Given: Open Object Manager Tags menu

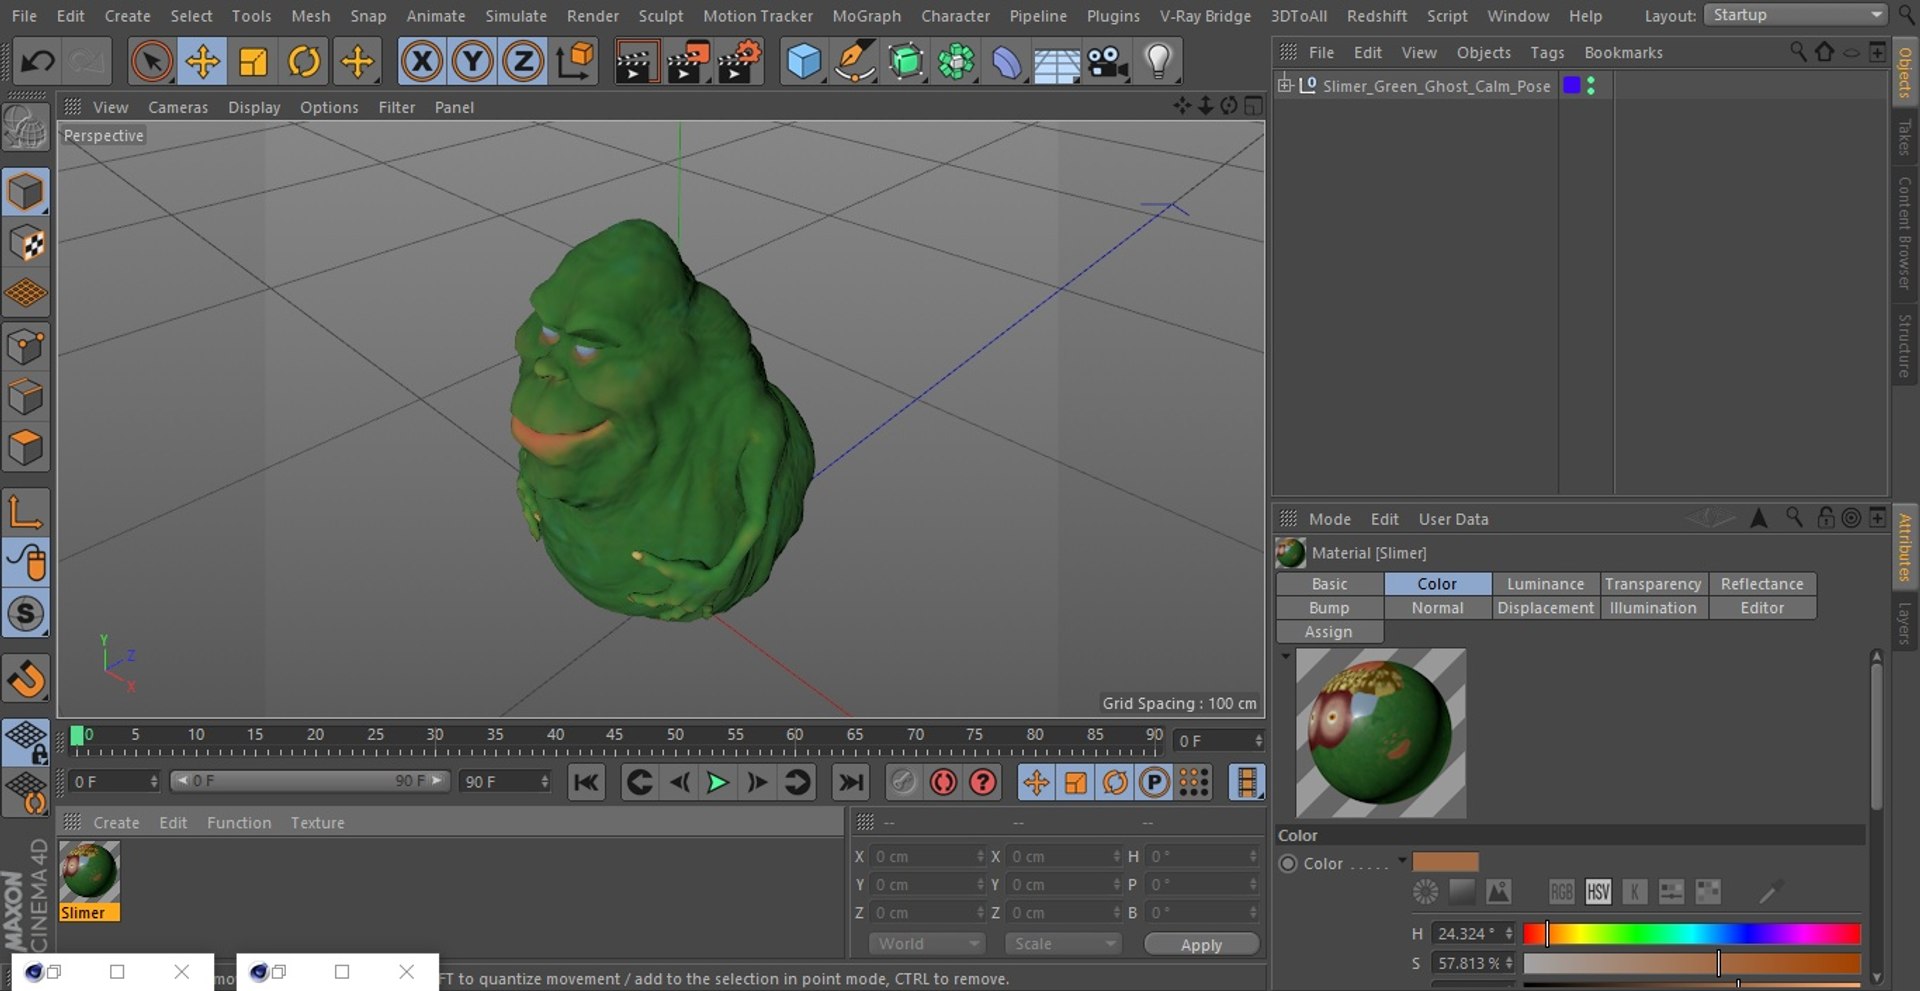Looking at the screenshot, I should point(1547,53).
